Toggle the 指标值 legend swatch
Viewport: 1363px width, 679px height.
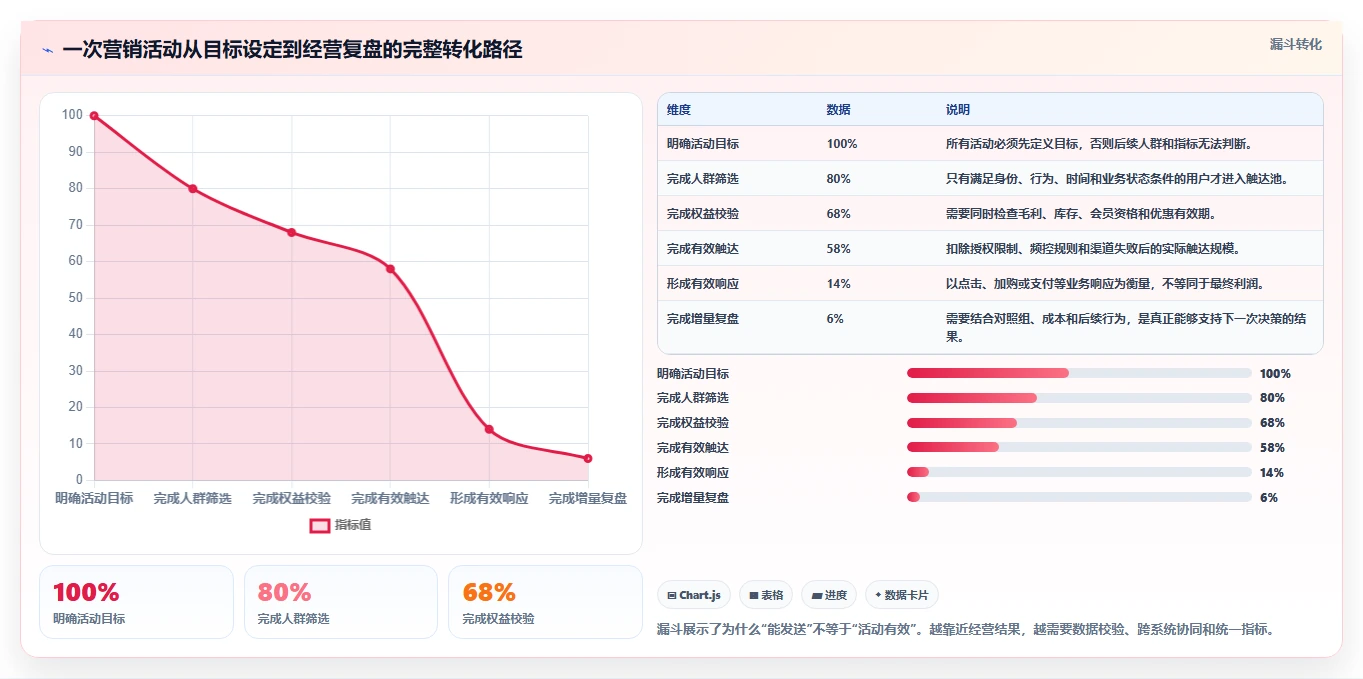[319, 525]
